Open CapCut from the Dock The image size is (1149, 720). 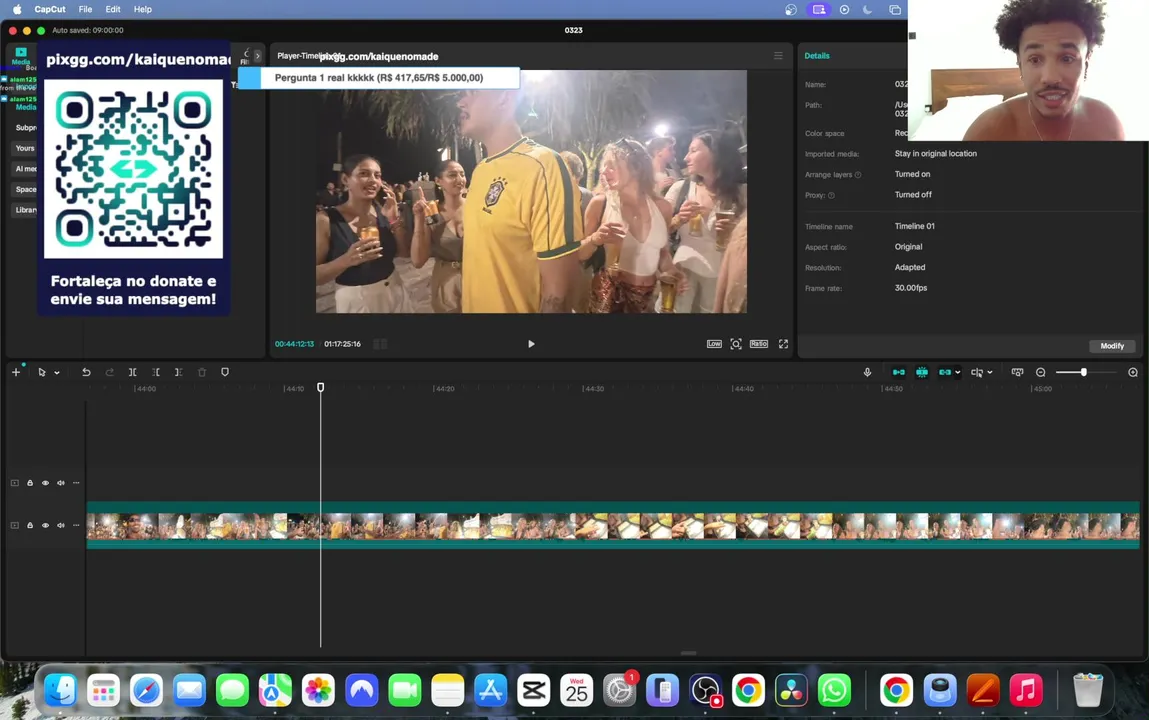[533, 690]
